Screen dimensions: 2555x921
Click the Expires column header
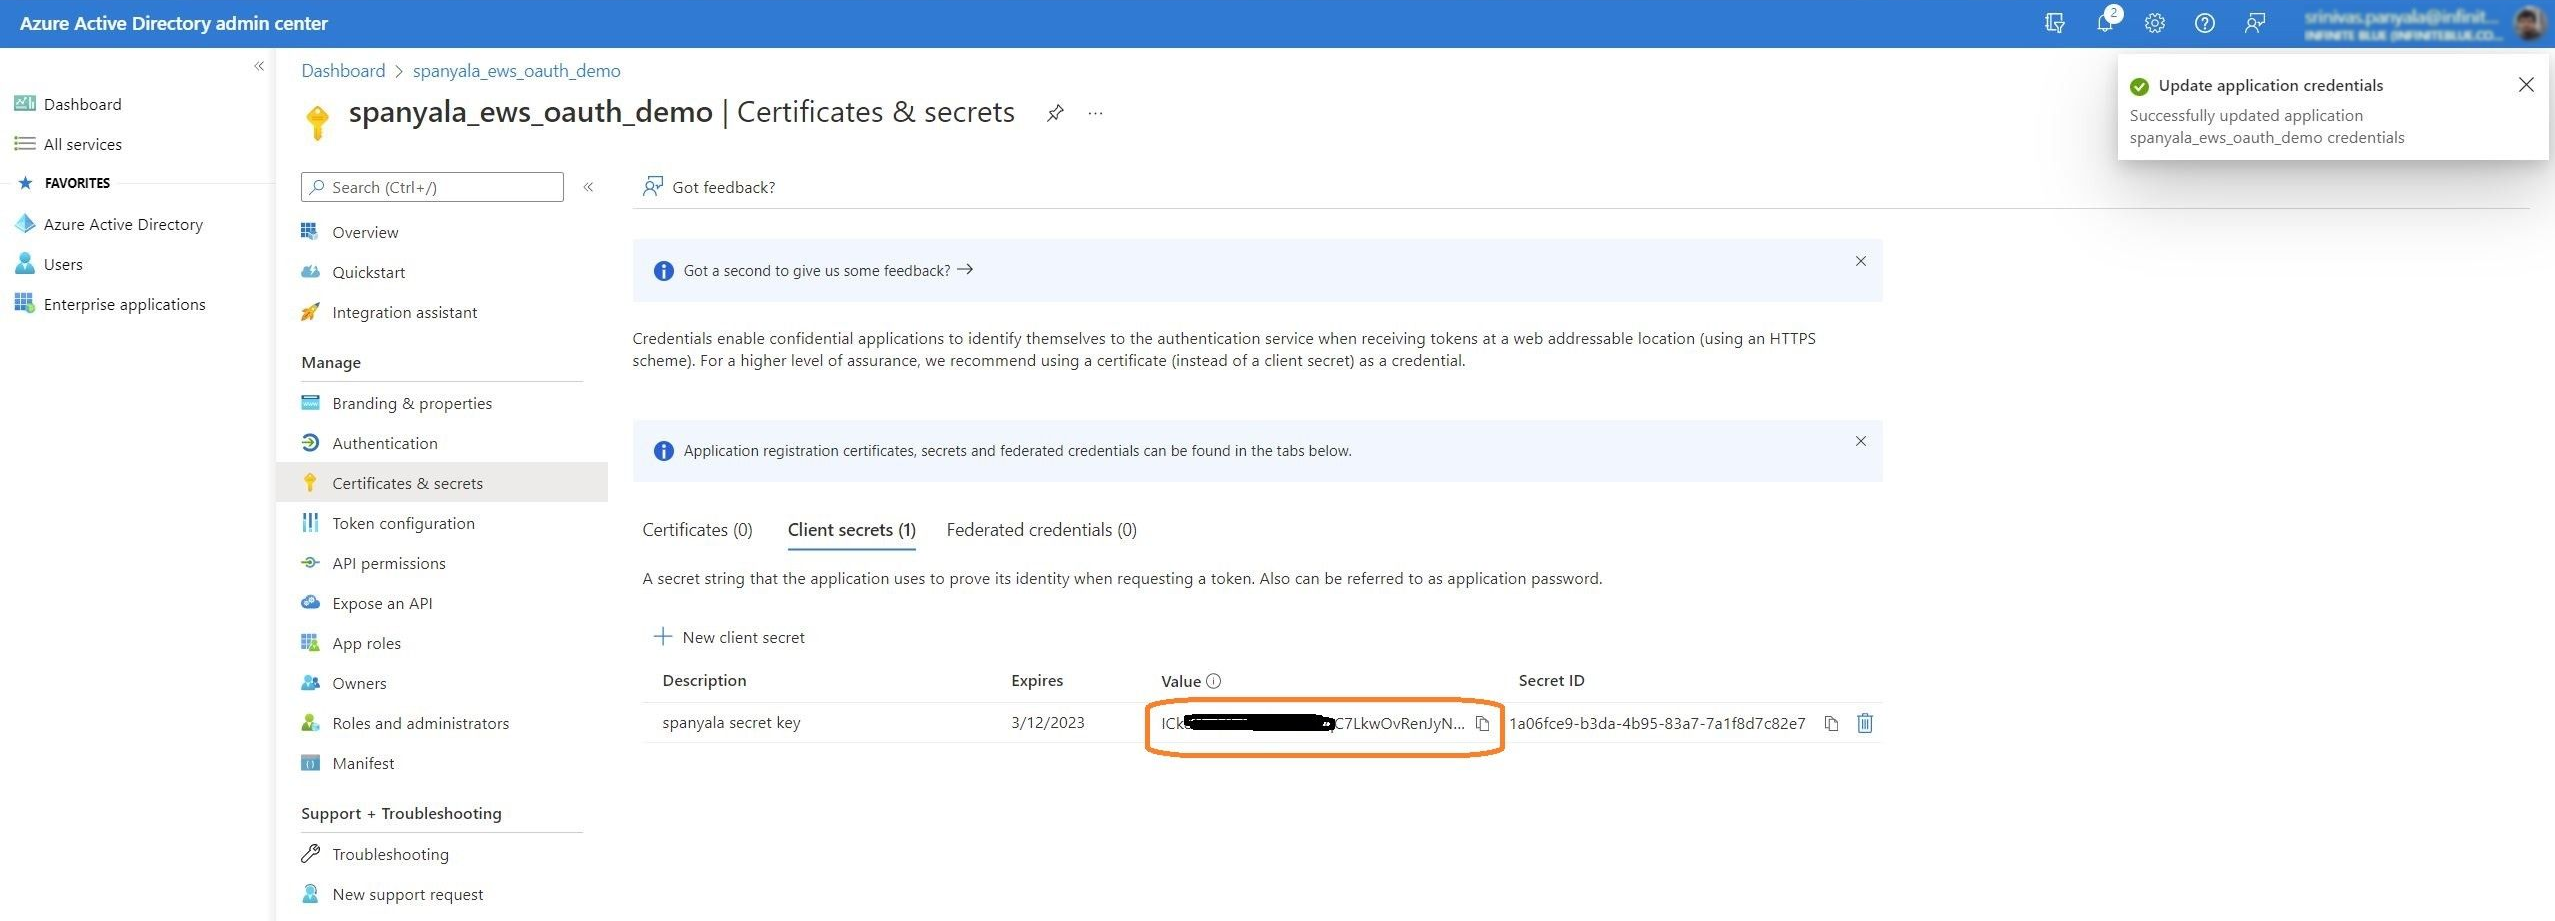(x=1036, y=680)
